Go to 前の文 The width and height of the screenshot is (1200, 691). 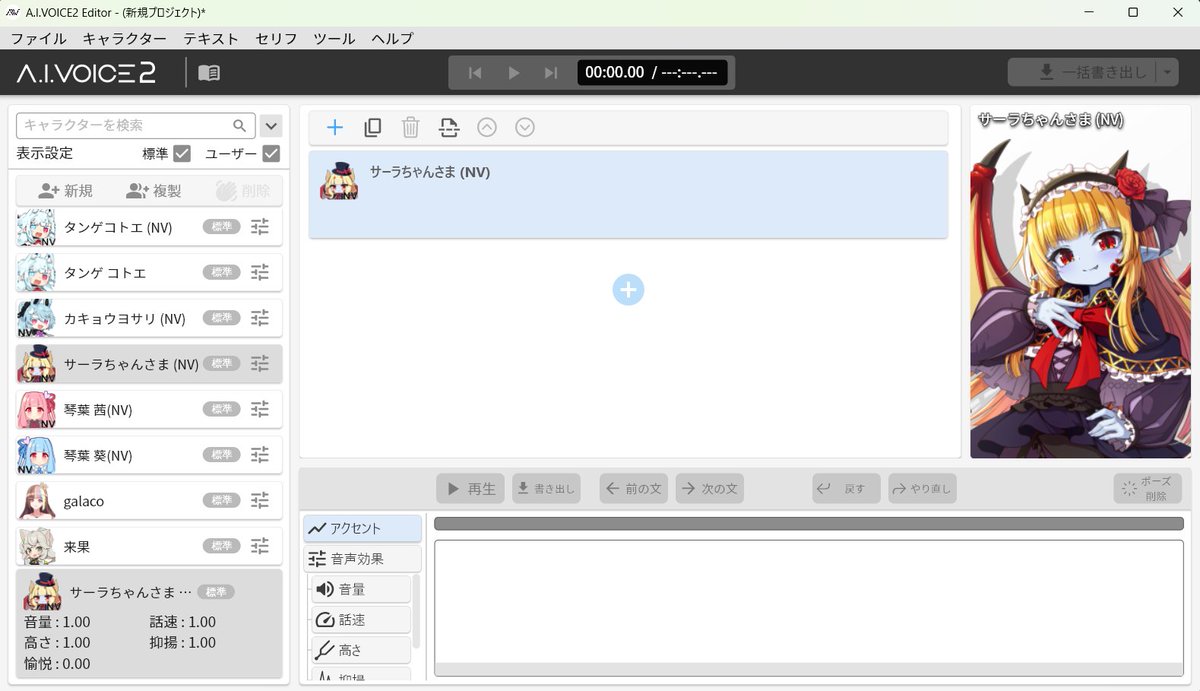tap(634, 489)
